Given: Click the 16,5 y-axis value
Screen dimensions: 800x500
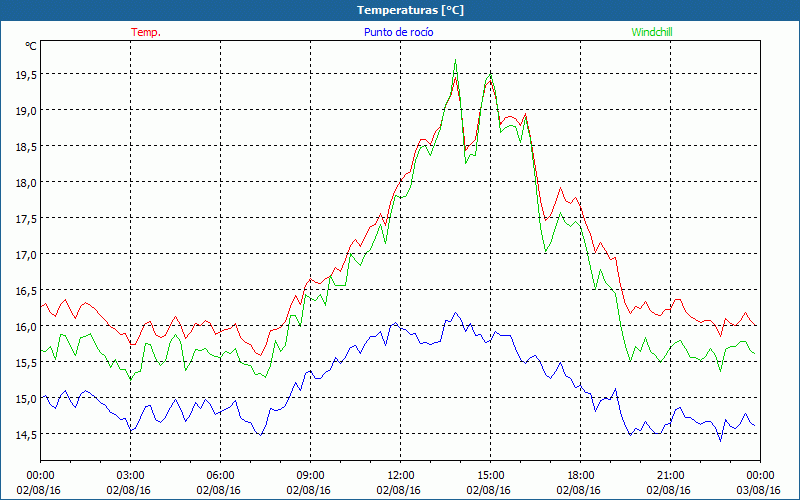Looking at the screenshot, I should (x=26, y=291).
